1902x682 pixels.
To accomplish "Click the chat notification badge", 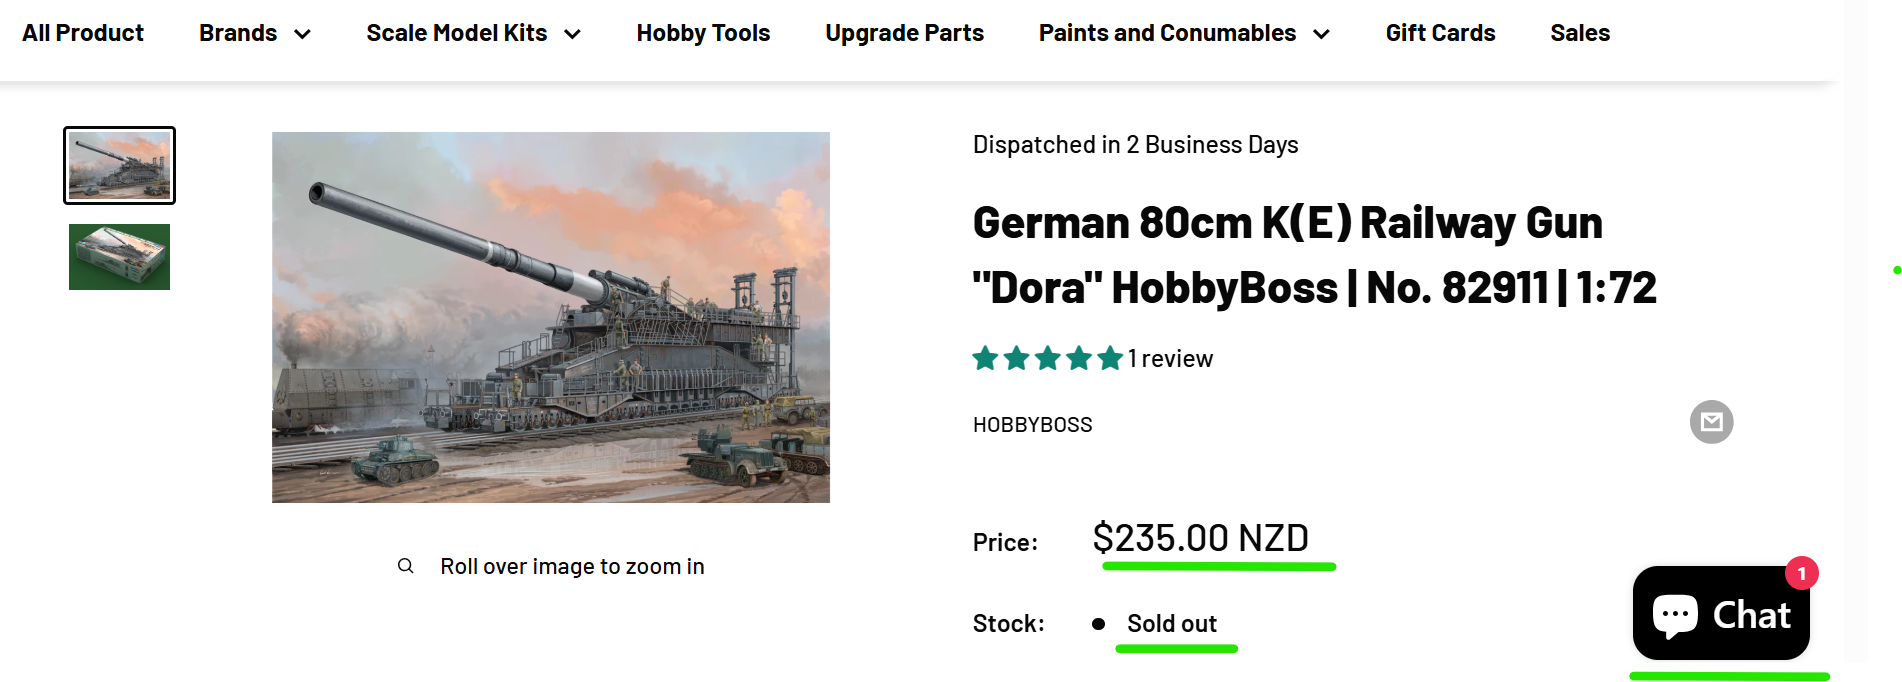I will 1801,573.
